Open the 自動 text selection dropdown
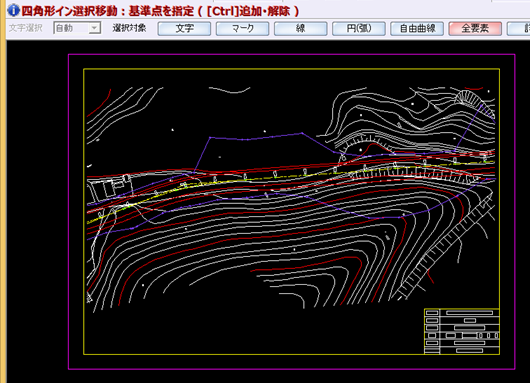The image size is (530, 383). 95,28
